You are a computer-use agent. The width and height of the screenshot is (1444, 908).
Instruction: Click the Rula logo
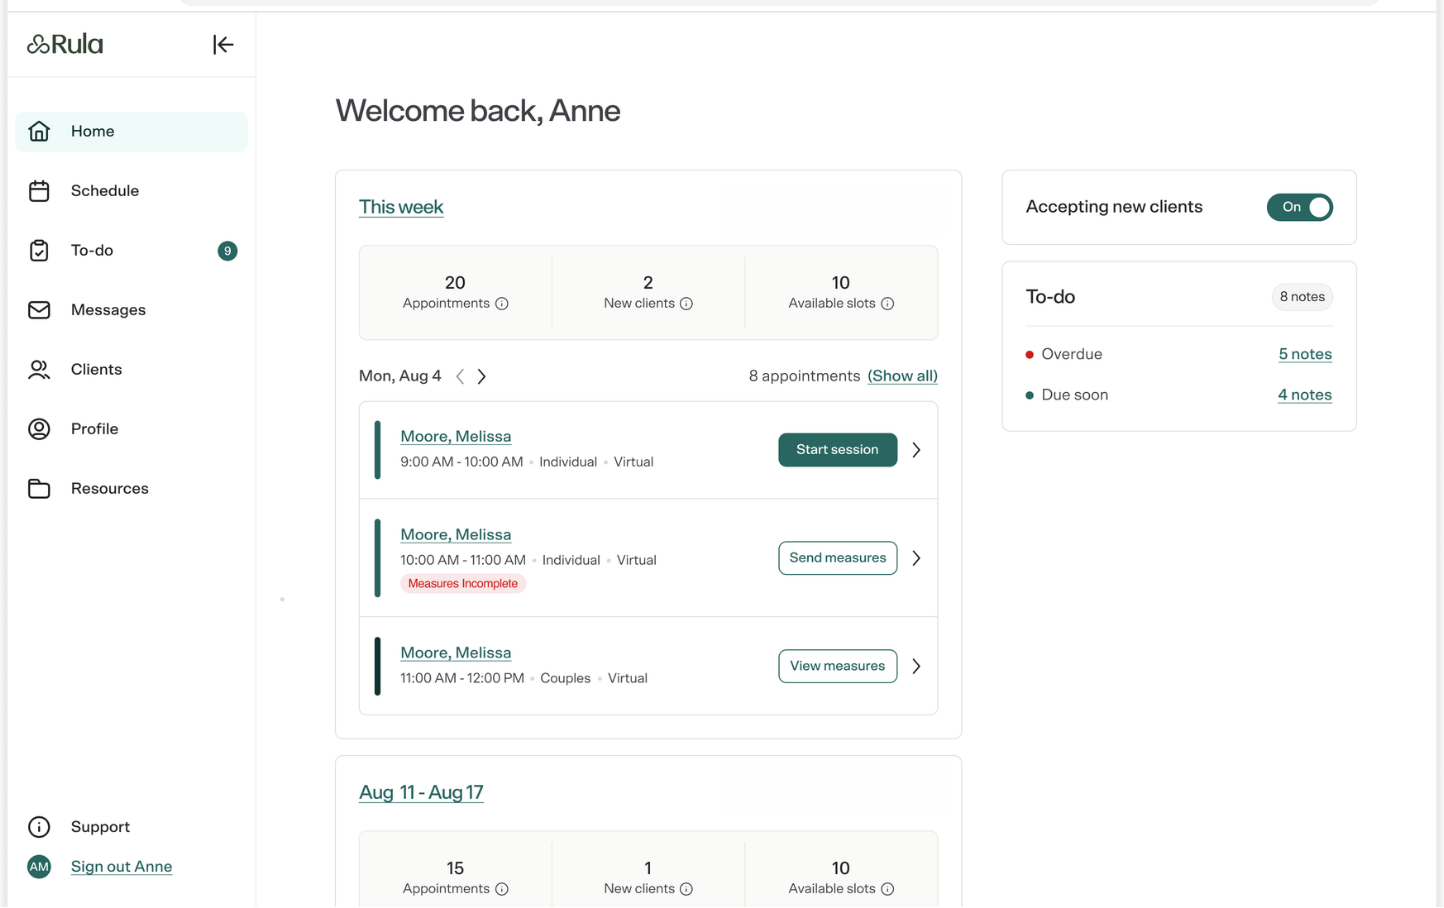click(x=65, y=44)
